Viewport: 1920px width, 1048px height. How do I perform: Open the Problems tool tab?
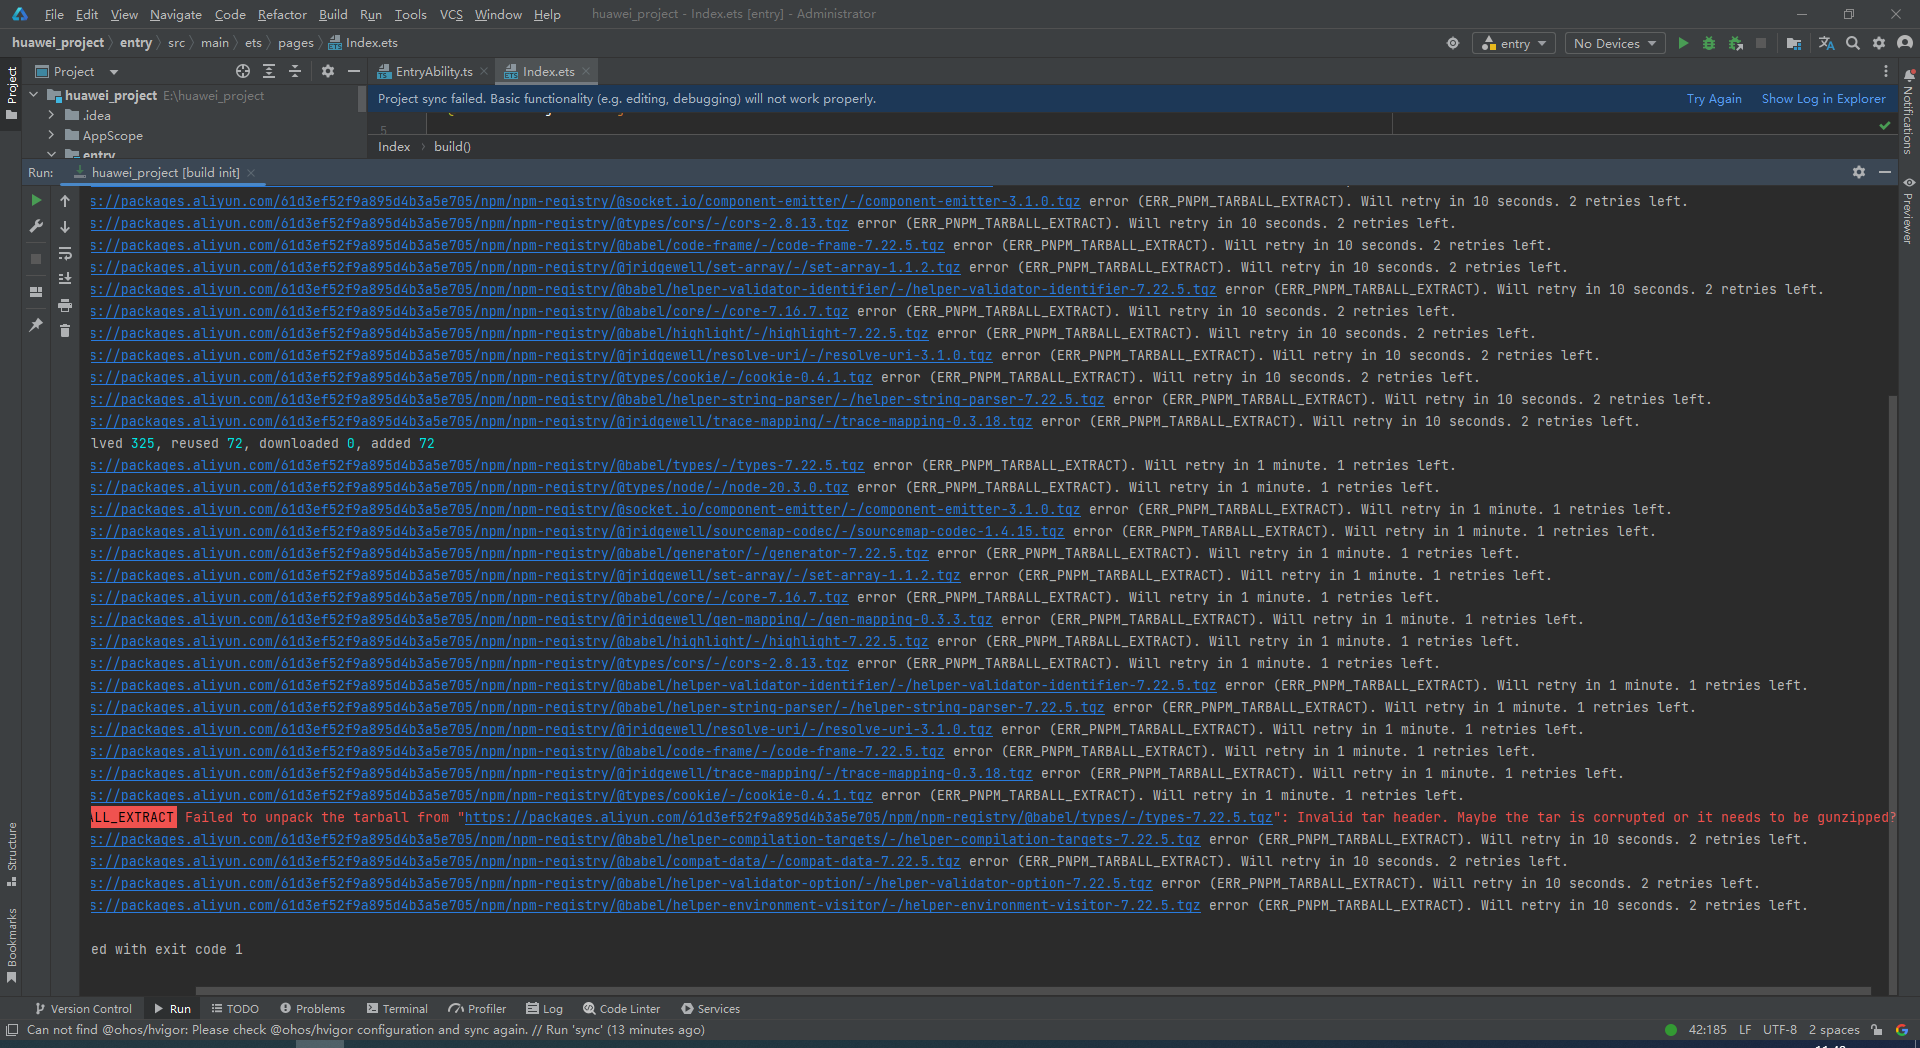pyautogui.click(x=312, y=1008)
